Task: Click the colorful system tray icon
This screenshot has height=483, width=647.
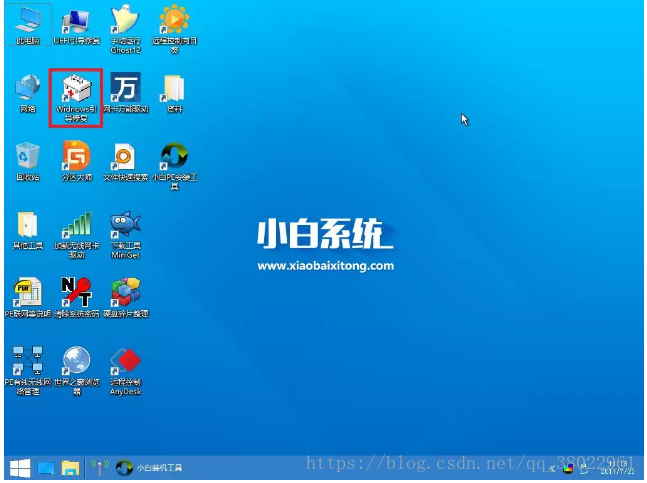Action: tap(569, 469)
